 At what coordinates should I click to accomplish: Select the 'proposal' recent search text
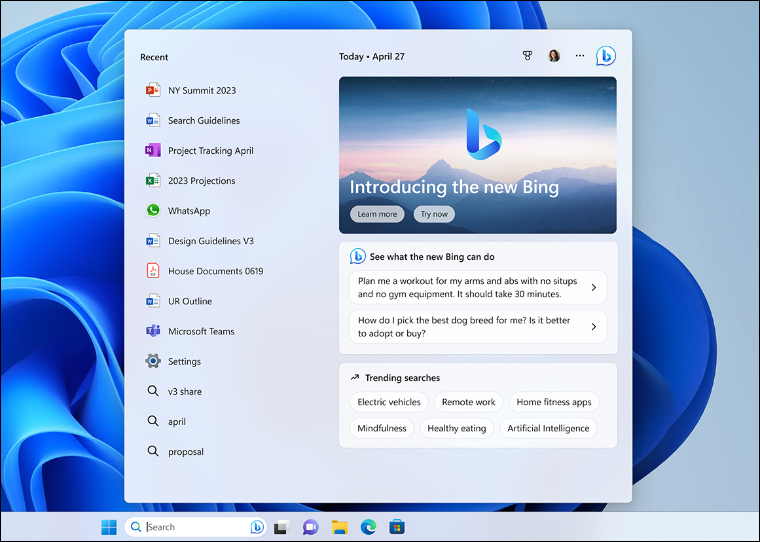(x=186, y=452)
